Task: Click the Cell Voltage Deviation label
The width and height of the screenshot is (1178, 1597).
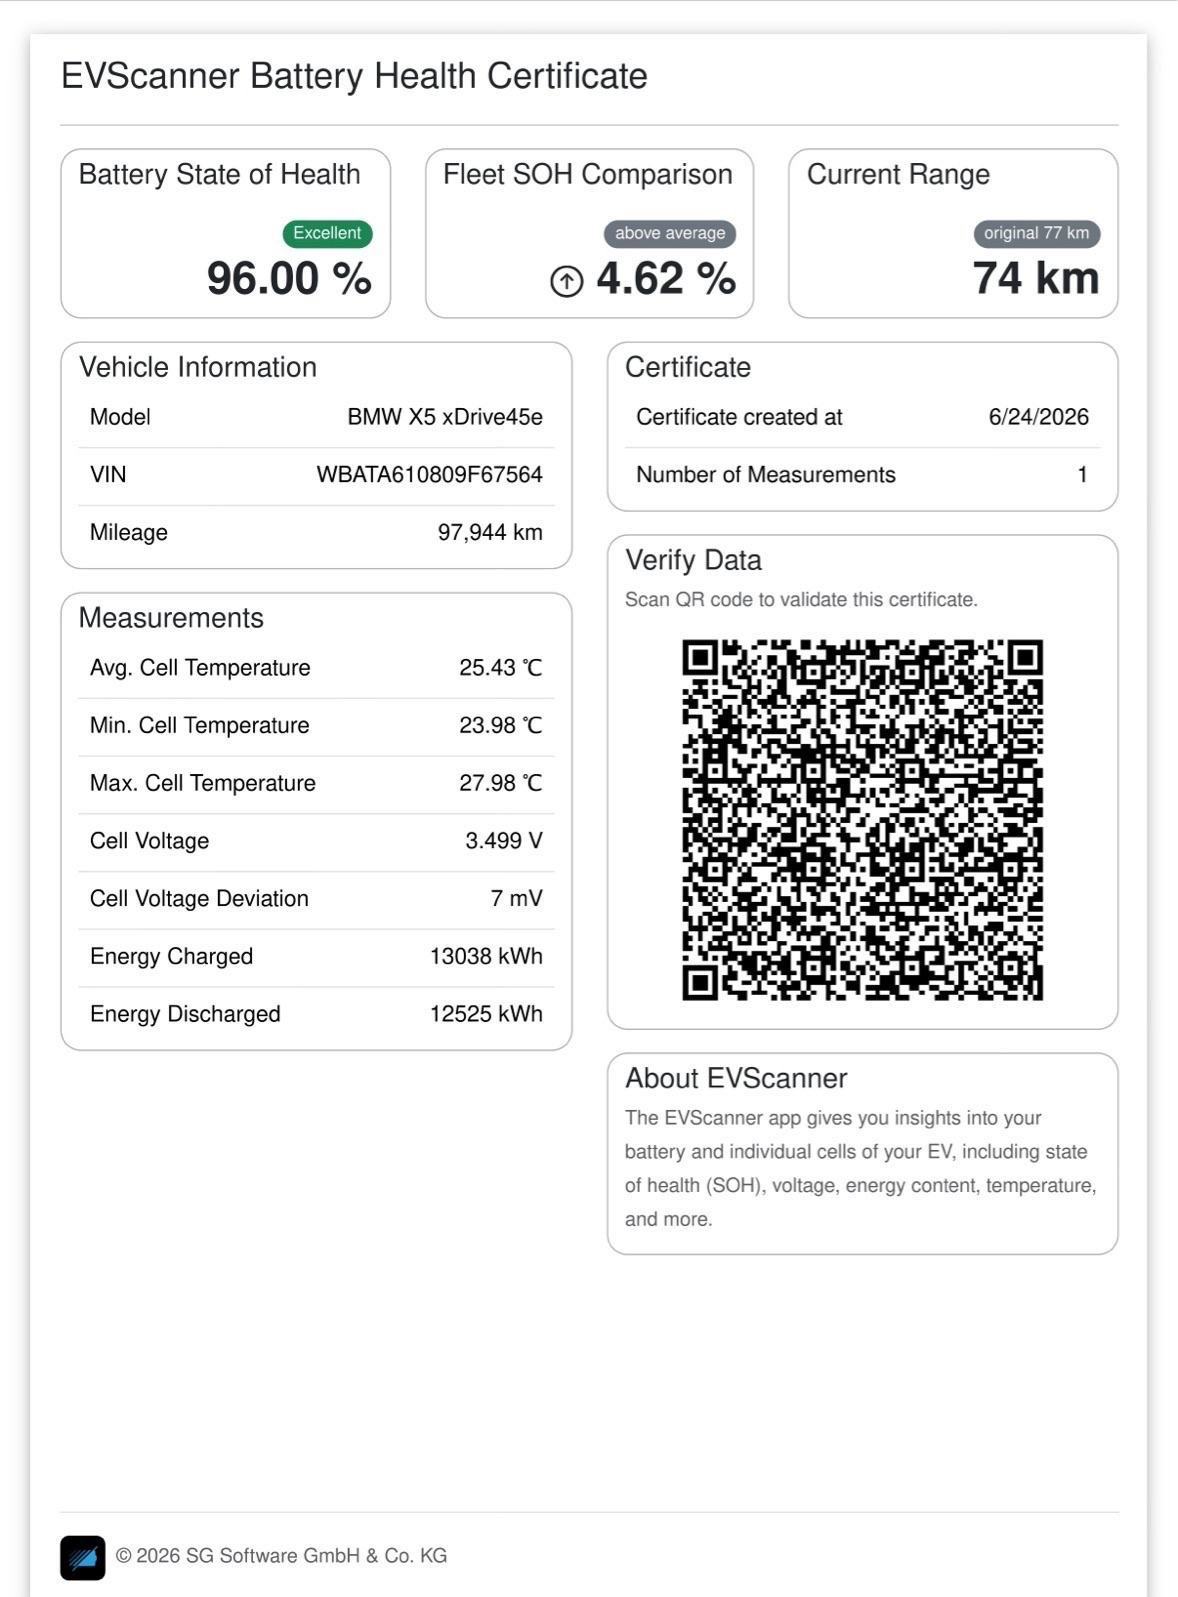Action: [x=199, y=898]
